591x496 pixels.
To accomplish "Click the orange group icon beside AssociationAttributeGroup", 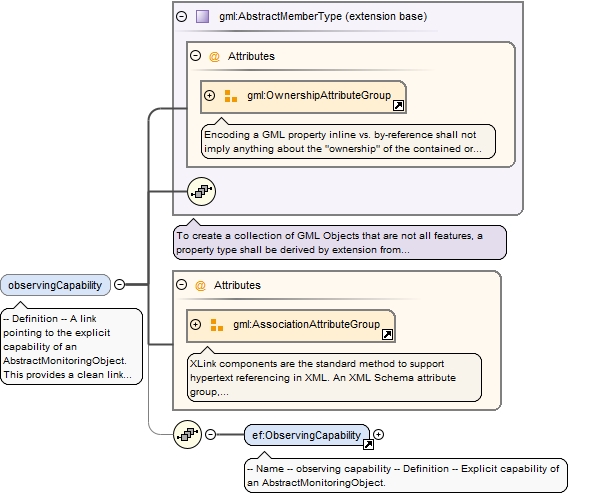I will point(217,325).
